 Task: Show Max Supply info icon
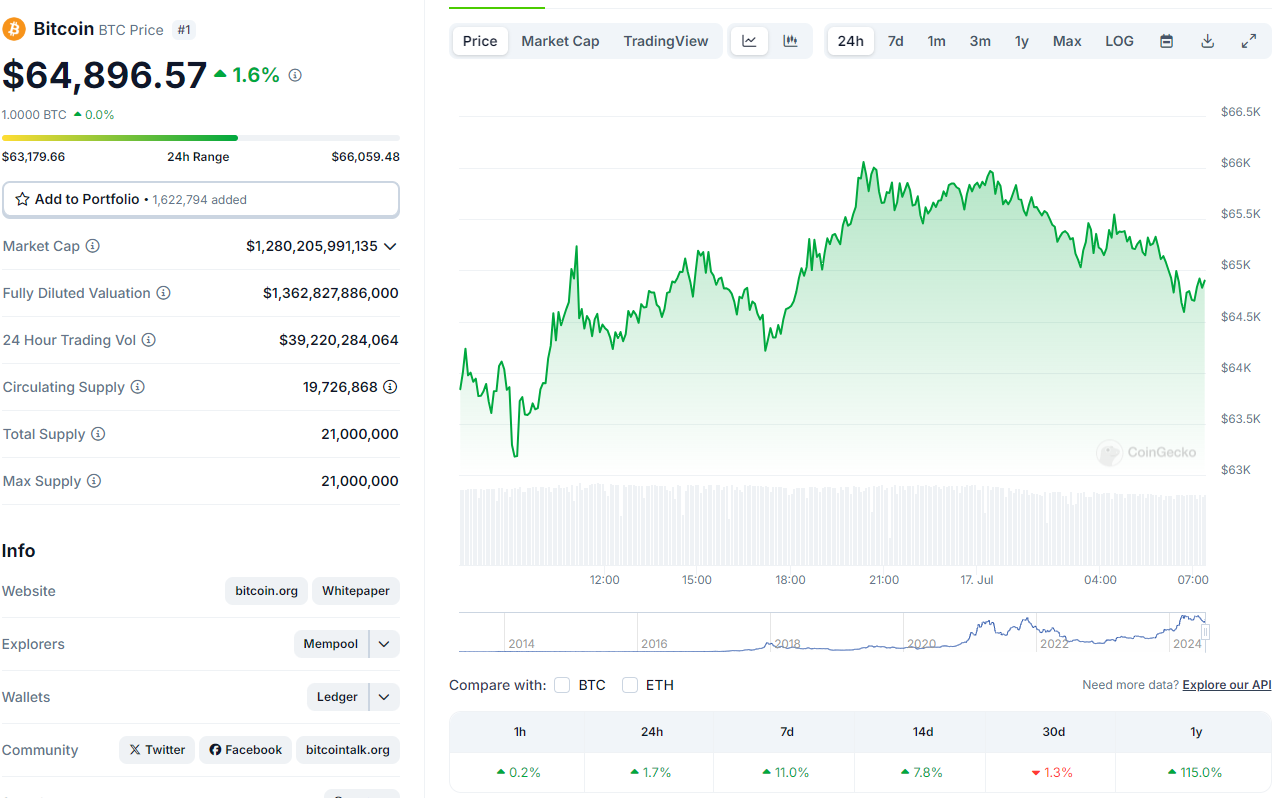click(x=94, y=481)
